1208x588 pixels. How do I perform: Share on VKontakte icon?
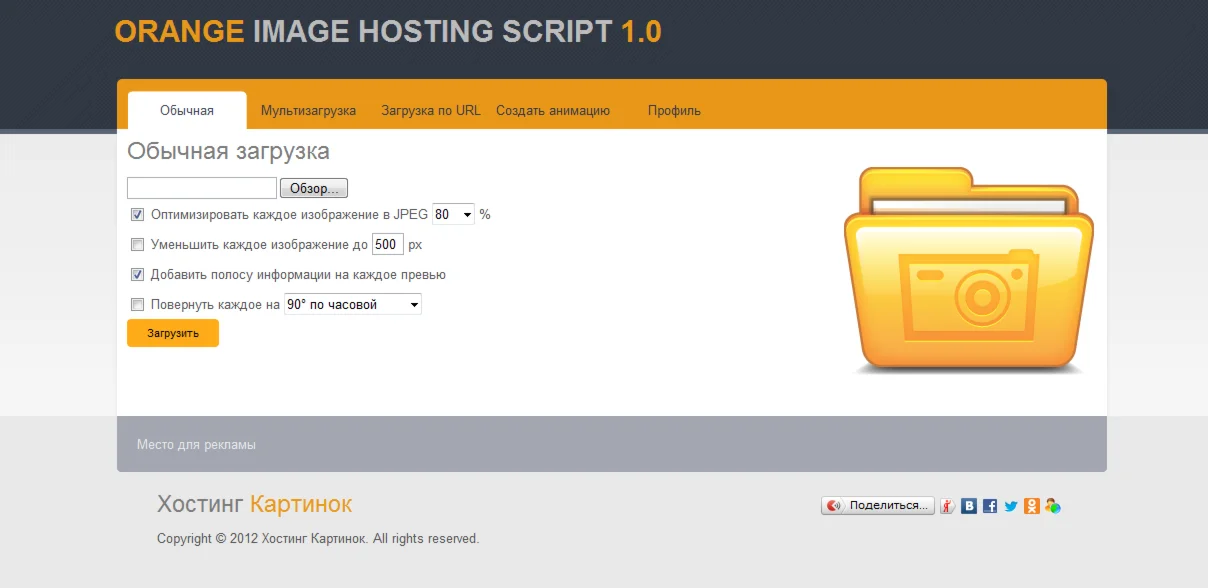click(969, 506)
